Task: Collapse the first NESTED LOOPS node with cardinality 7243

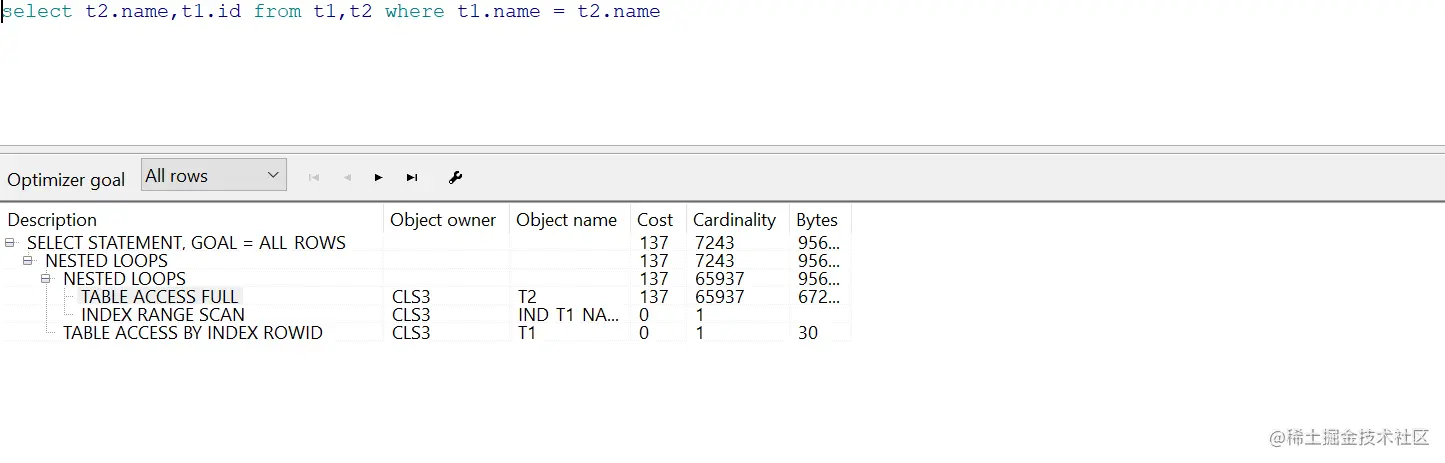Action: click(x=28, y=261)
